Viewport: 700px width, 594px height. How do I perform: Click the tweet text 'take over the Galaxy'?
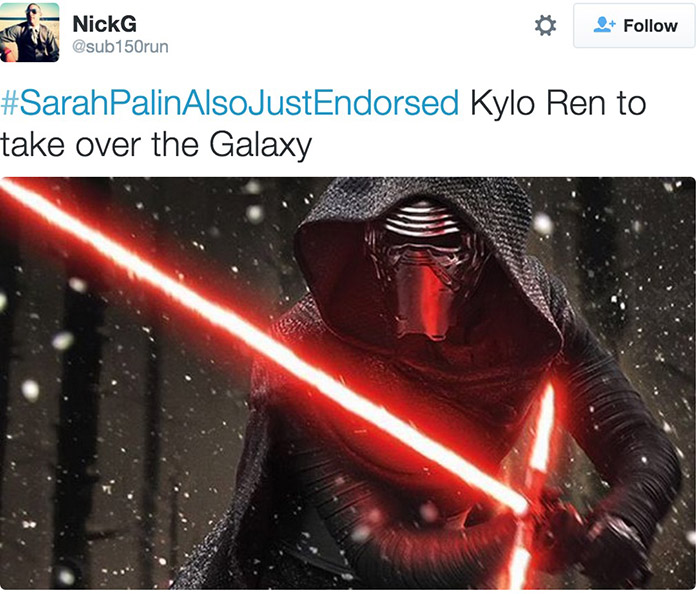[156, 145]
